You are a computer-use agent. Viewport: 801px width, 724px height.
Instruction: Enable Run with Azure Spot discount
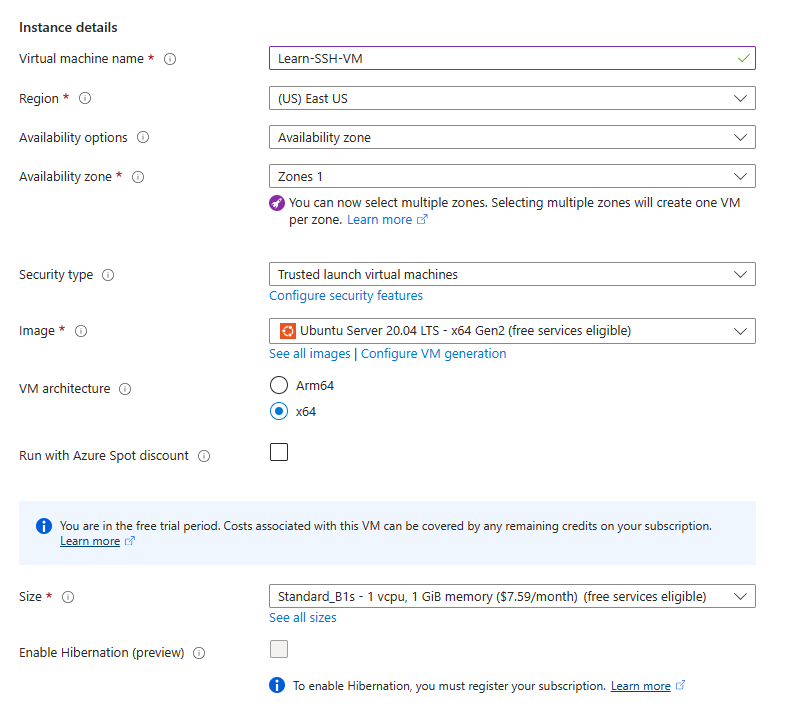(x=278, y=452)
